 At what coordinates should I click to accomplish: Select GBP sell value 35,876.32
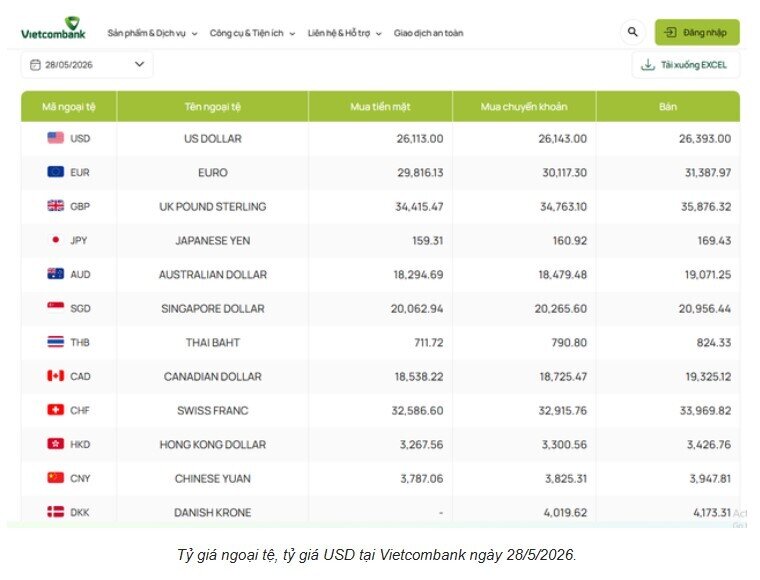706,207
